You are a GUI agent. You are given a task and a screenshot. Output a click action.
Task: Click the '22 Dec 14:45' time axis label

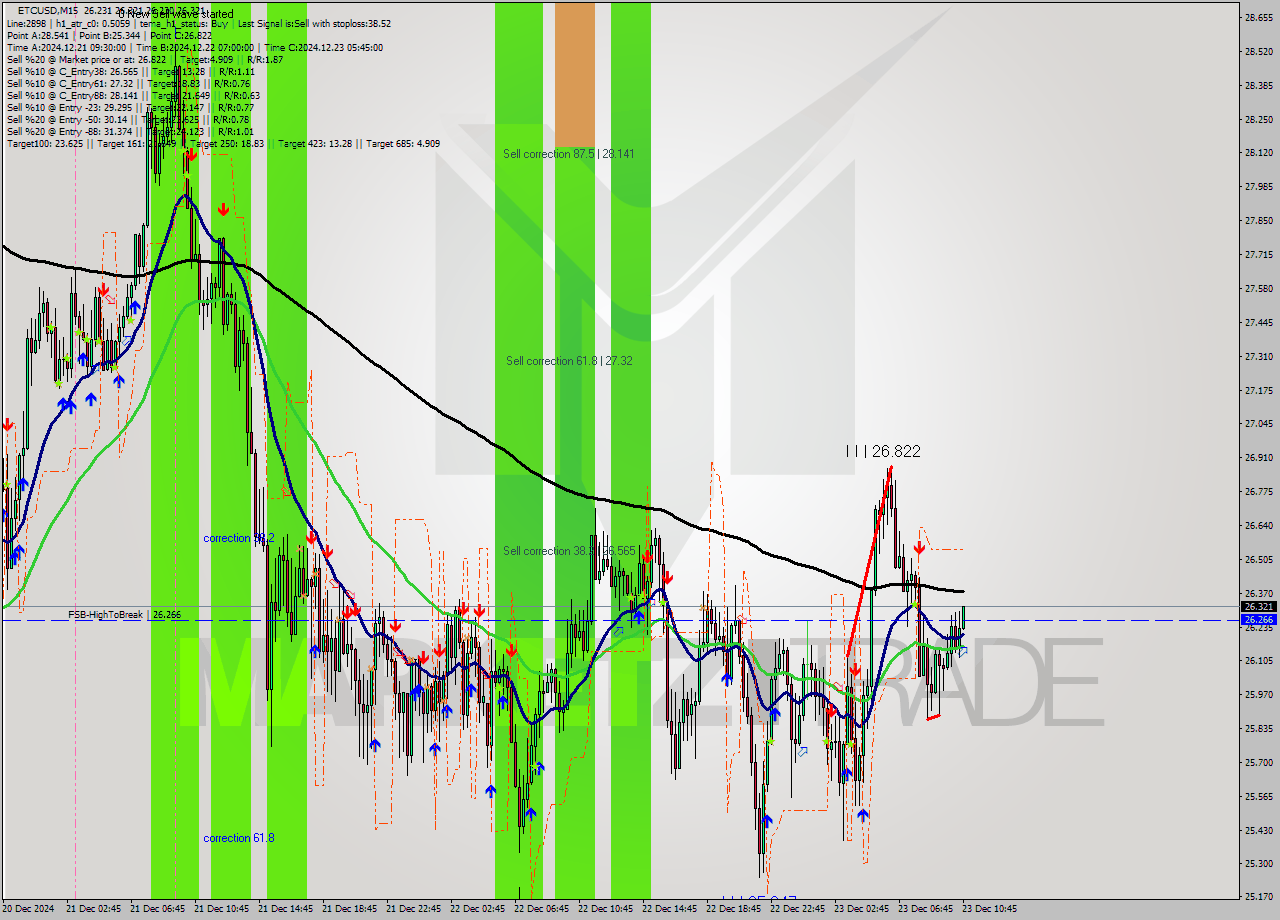coord(670,909)
